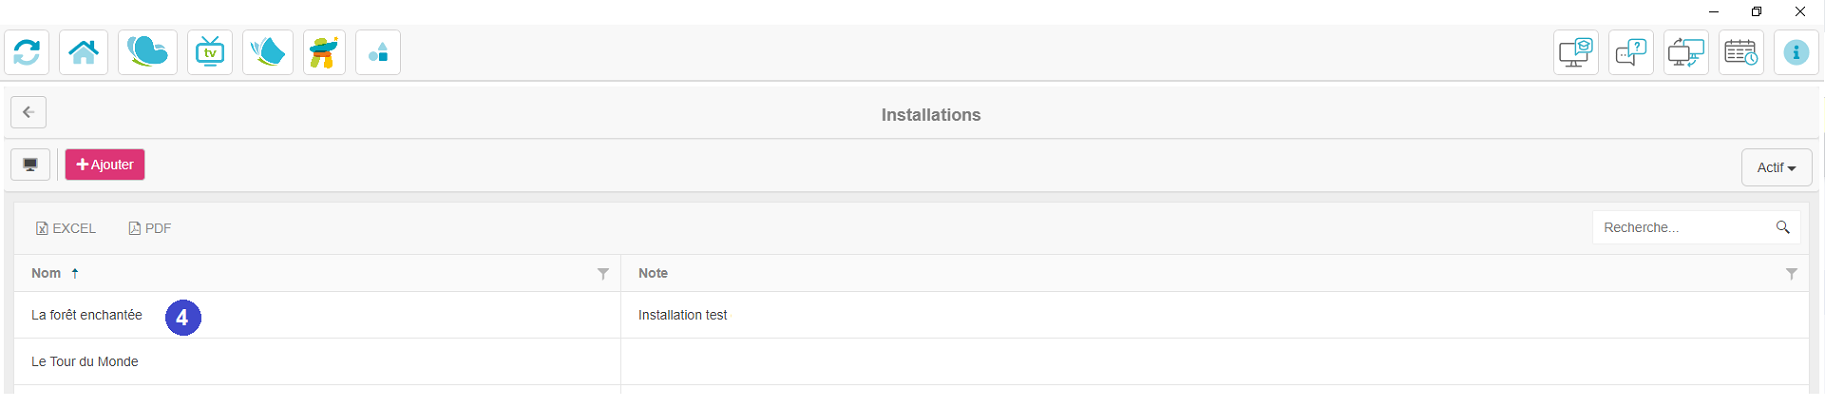
Task: Open the blue shapes module icon
Action: pyautogui.click(x=378, y=52)
